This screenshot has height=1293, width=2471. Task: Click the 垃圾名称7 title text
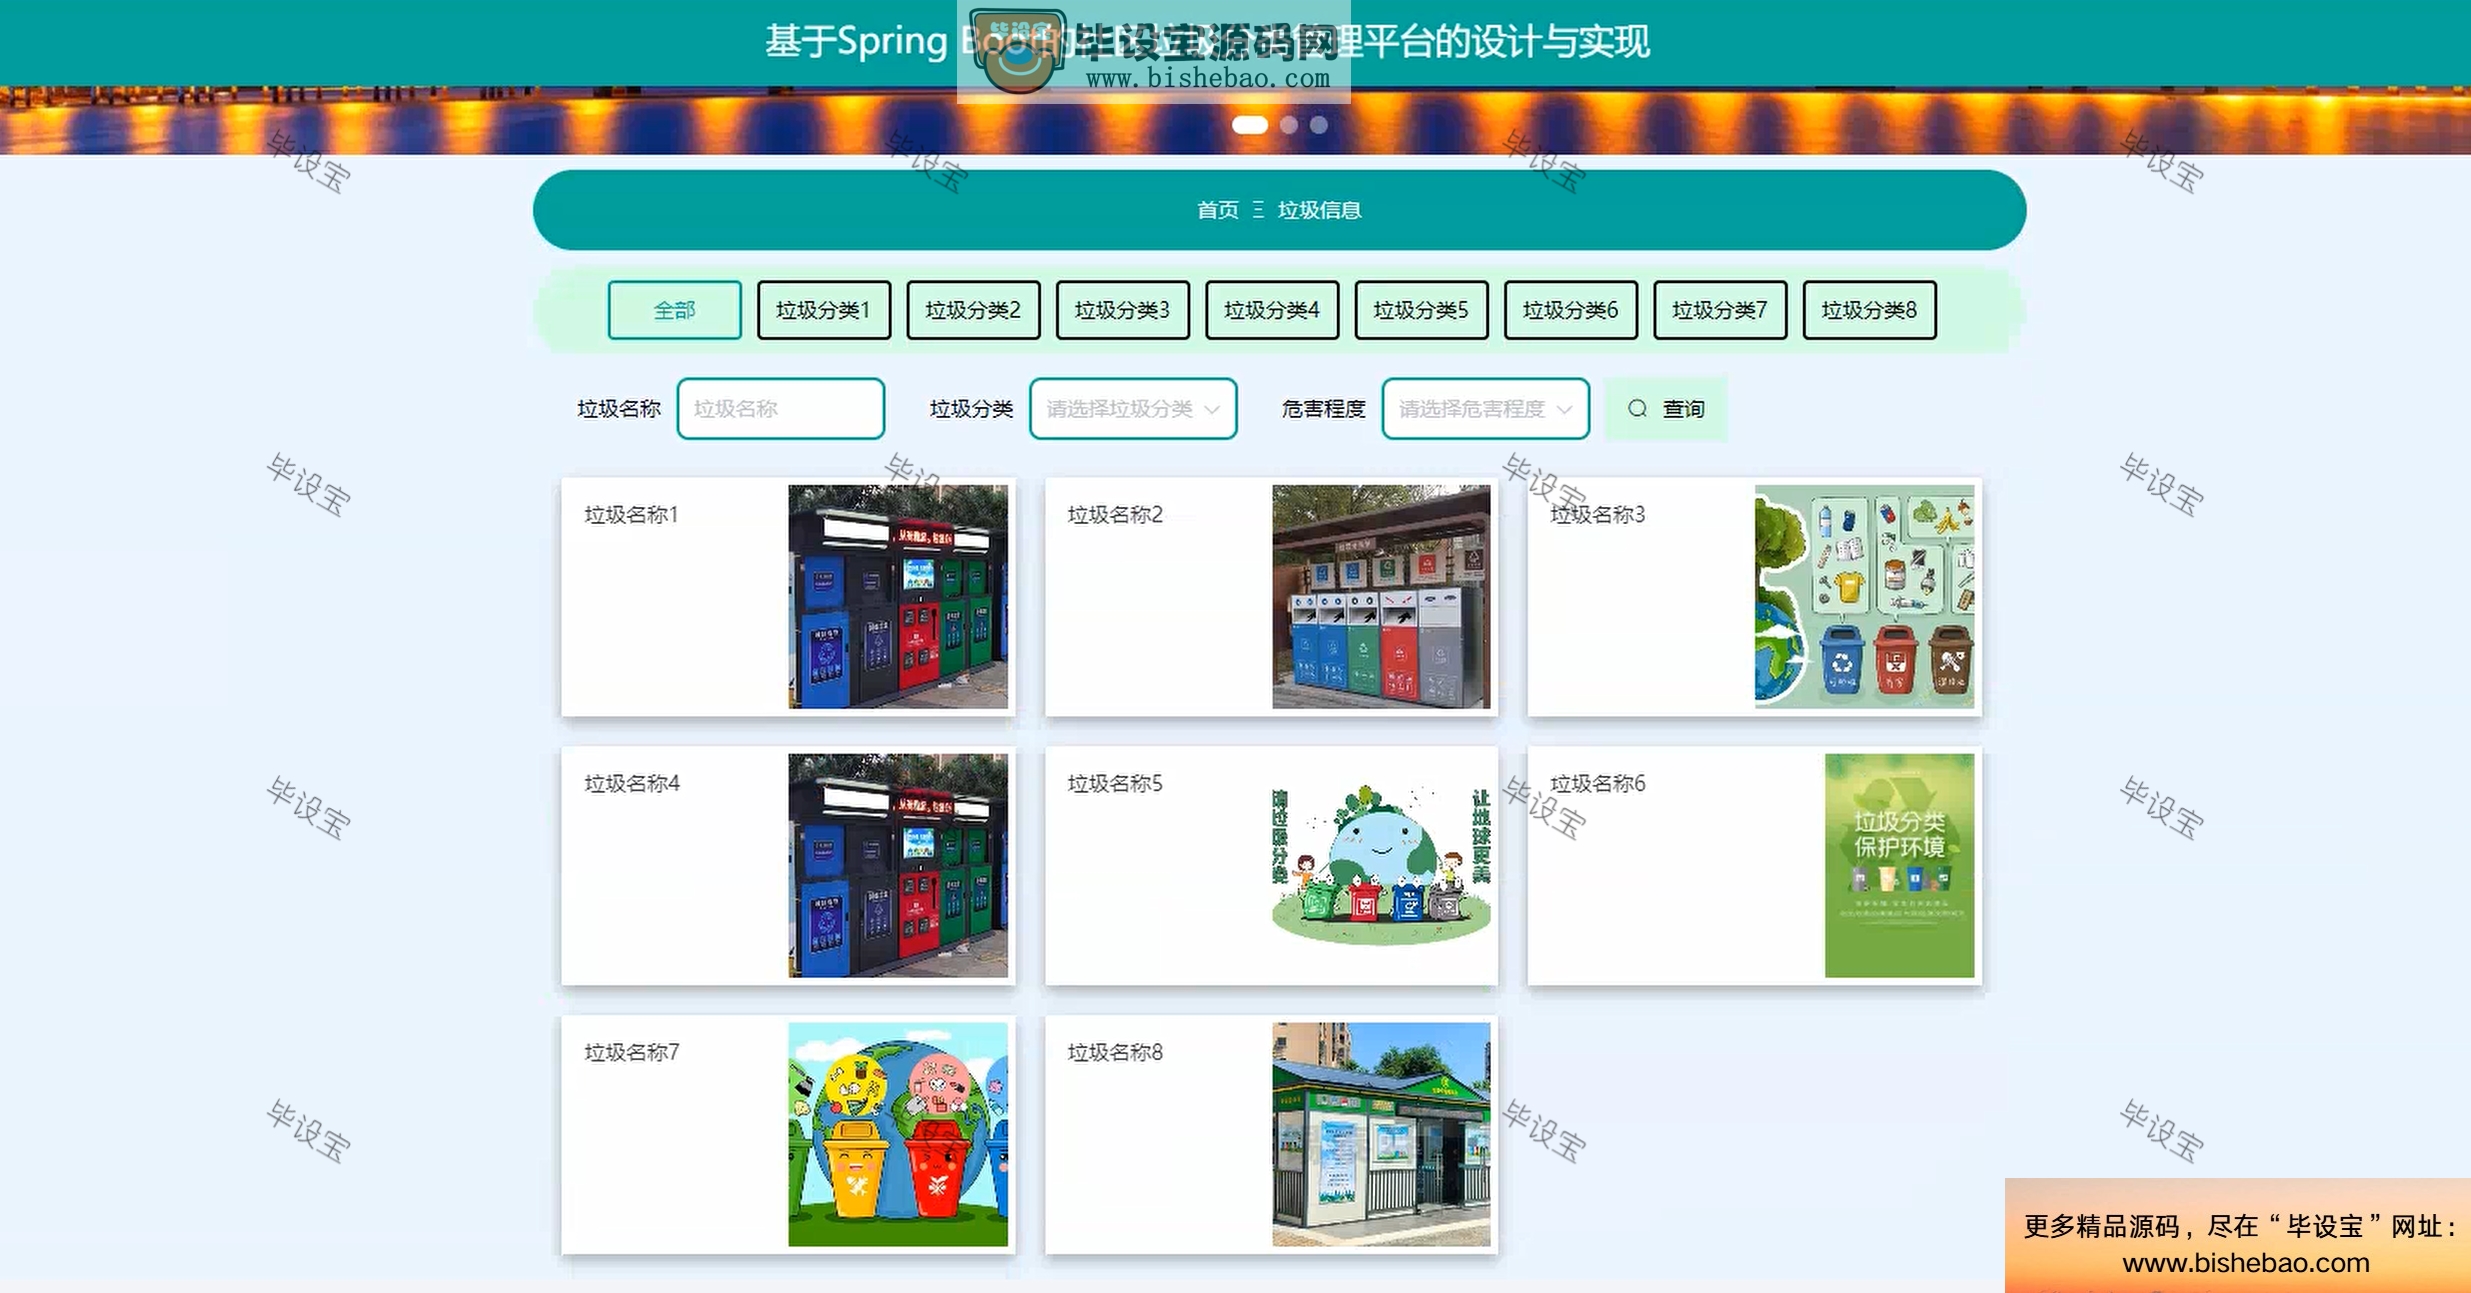(x=631, y=1052)
